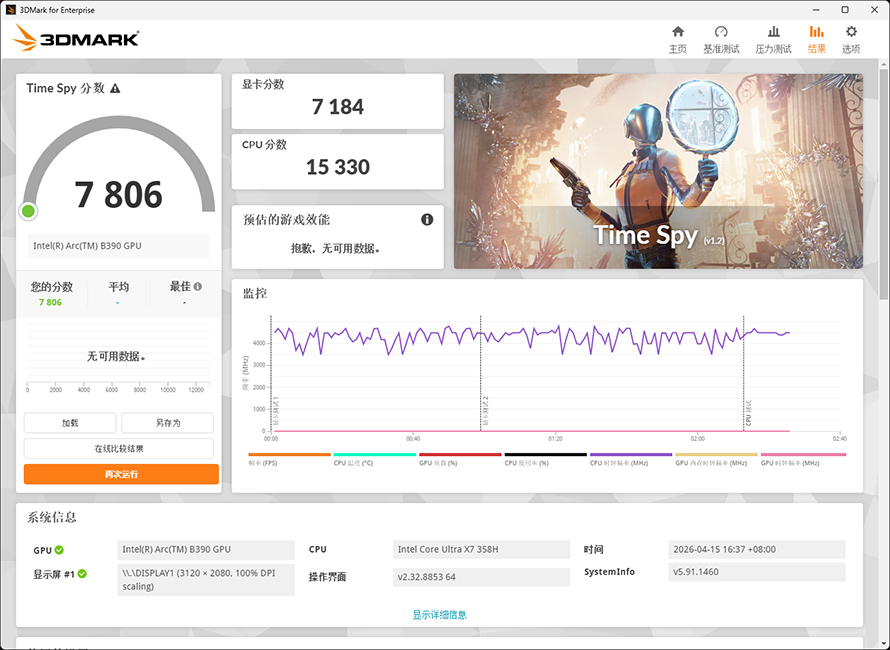The height and width of the screenshot is (650, 890).
Task: Click the 显卡测试 2 marker in the chart
Action: tap(485, 412)
